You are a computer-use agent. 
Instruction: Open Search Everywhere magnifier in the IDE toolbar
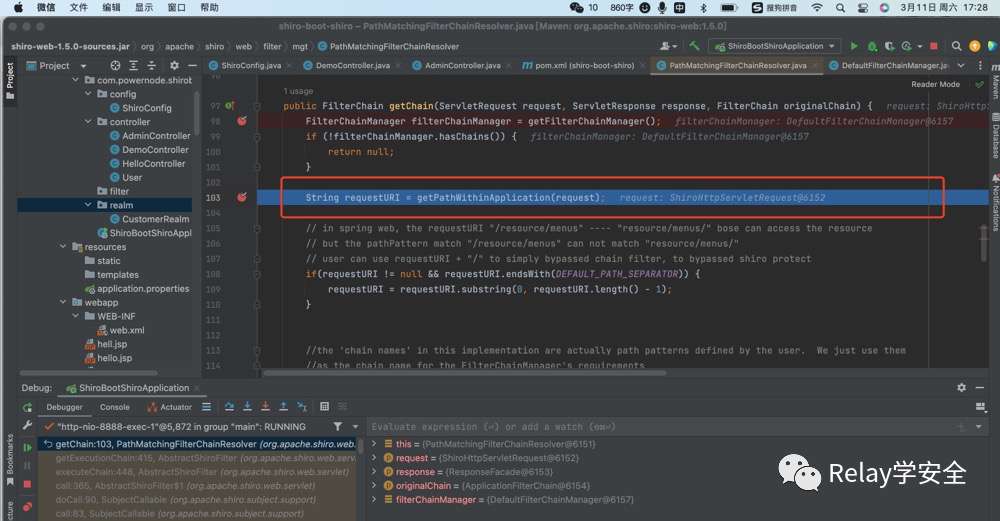coord(956,46)
